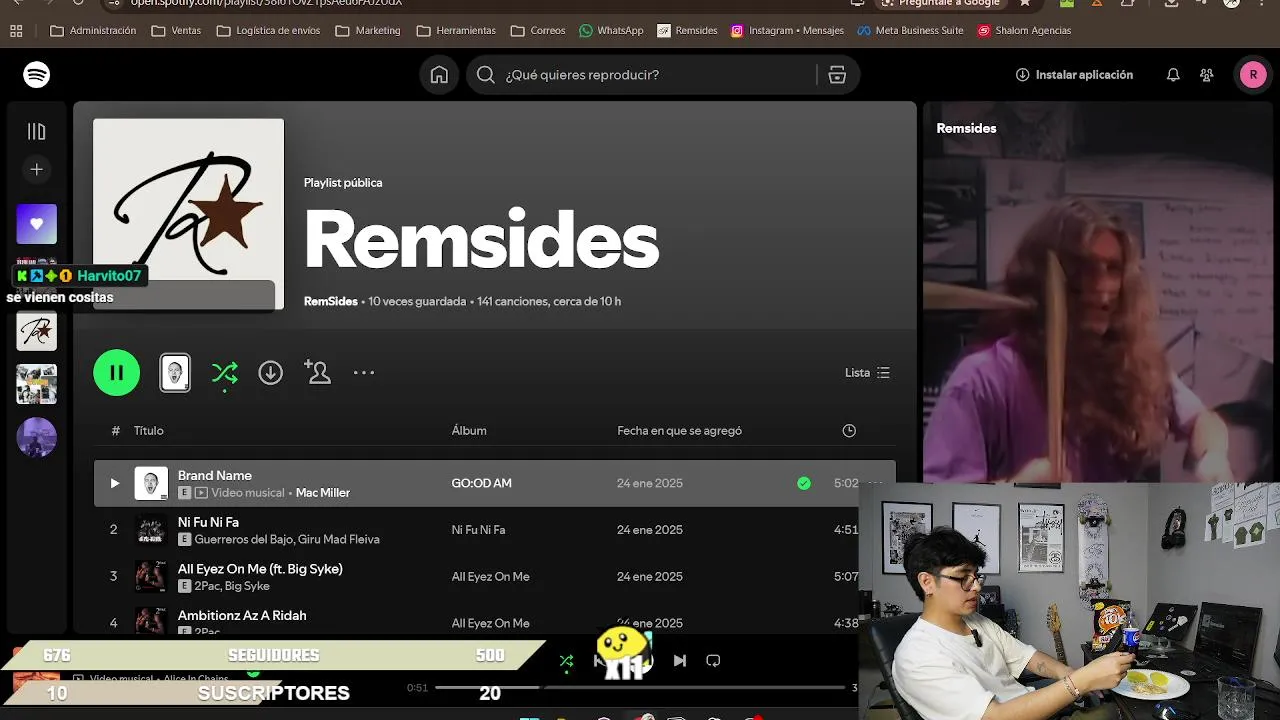Image resolution: width=1280 pixels, height=720 pixels.
Task: Sort by duration clock icon
Action: tap(849, 431)
